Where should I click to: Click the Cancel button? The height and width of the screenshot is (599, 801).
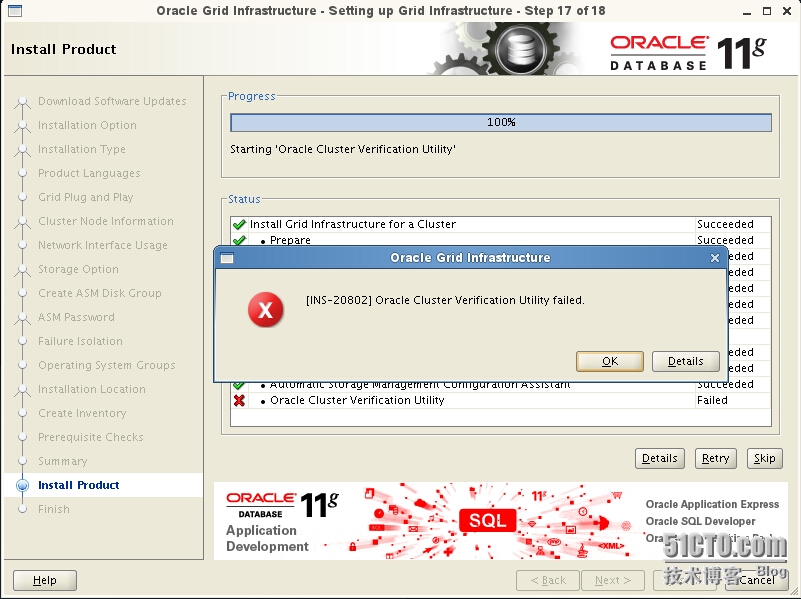pos(758,580)
